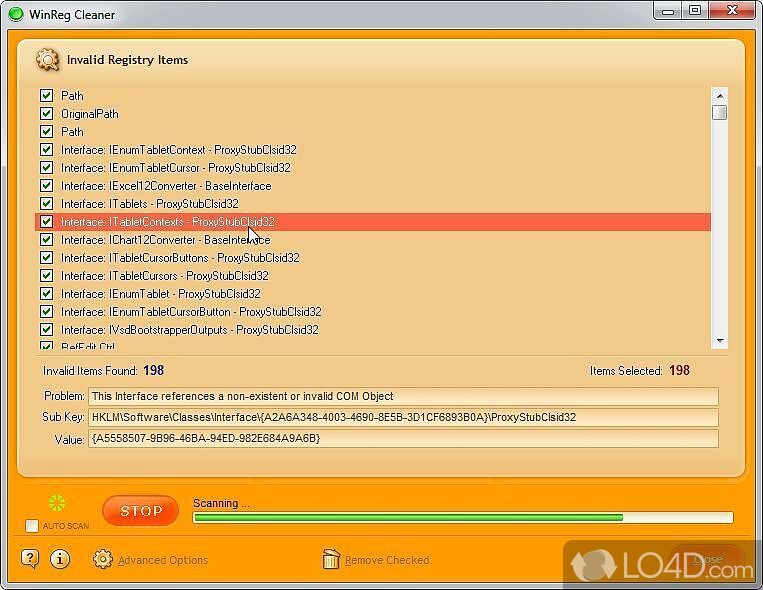The height and width of the screenshot is (590, 763).
Task: Uncheck the IExcel12Converter BaseInterface checkbox
Action: click(47, 185)
